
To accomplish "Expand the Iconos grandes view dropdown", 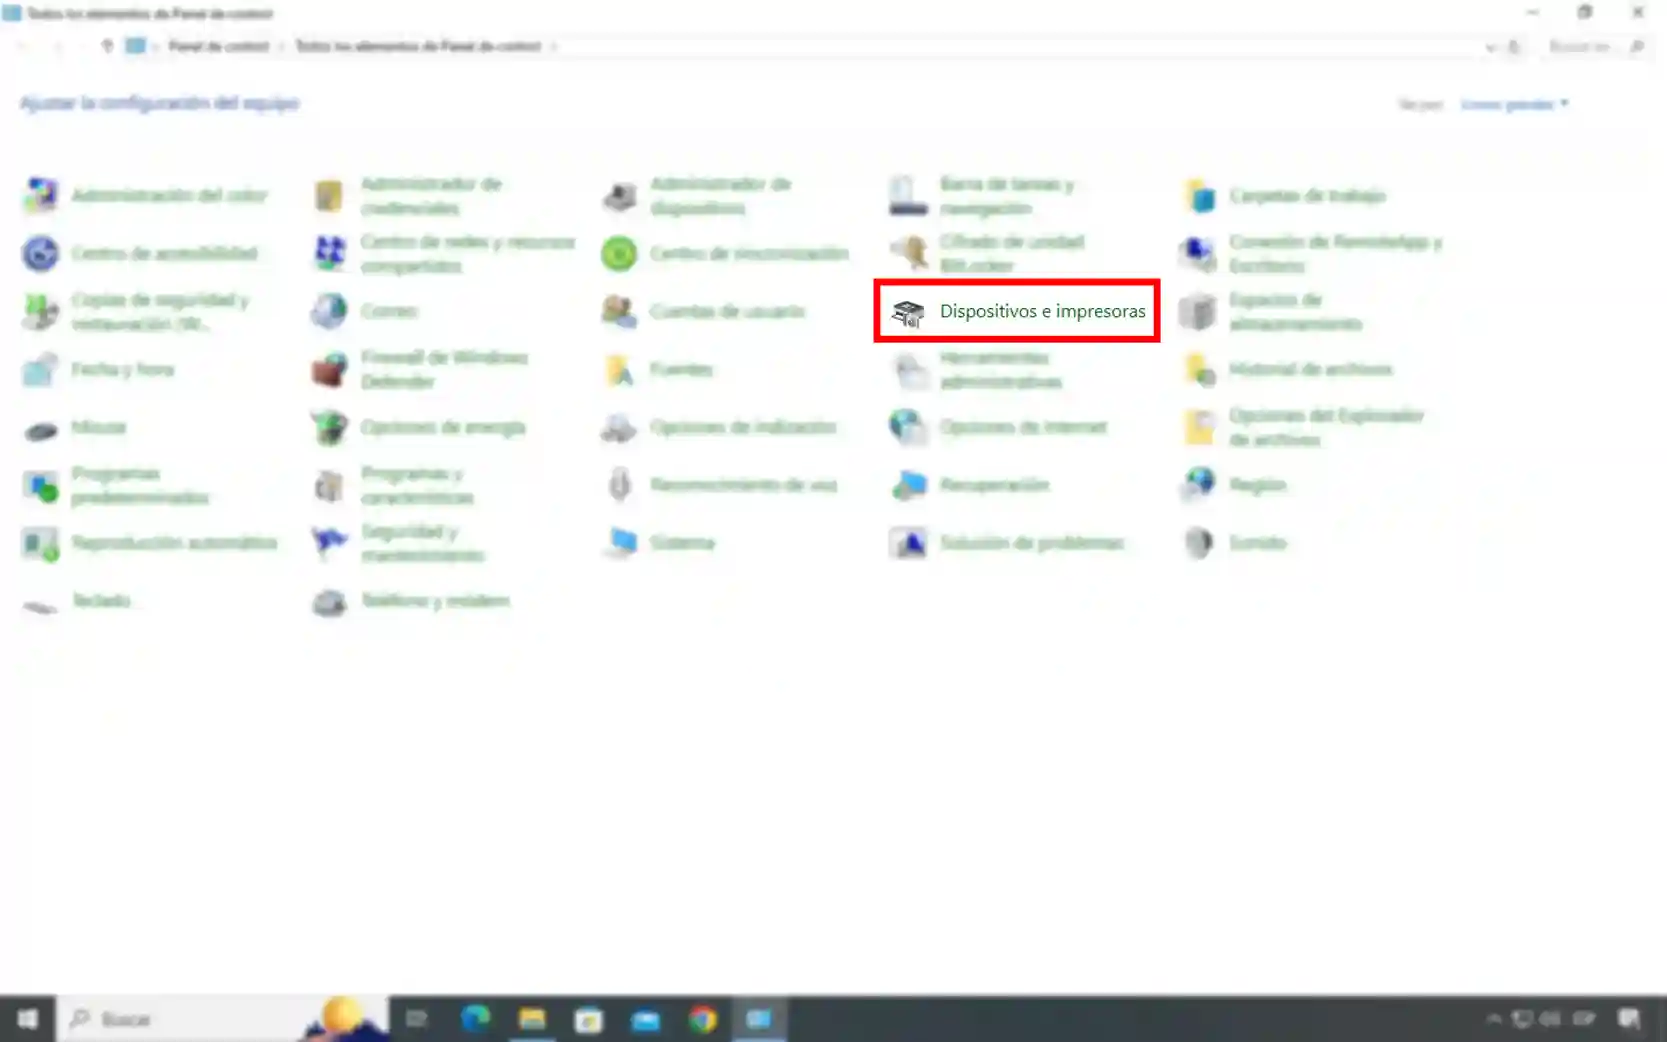I will click(x=1514, y=104).
